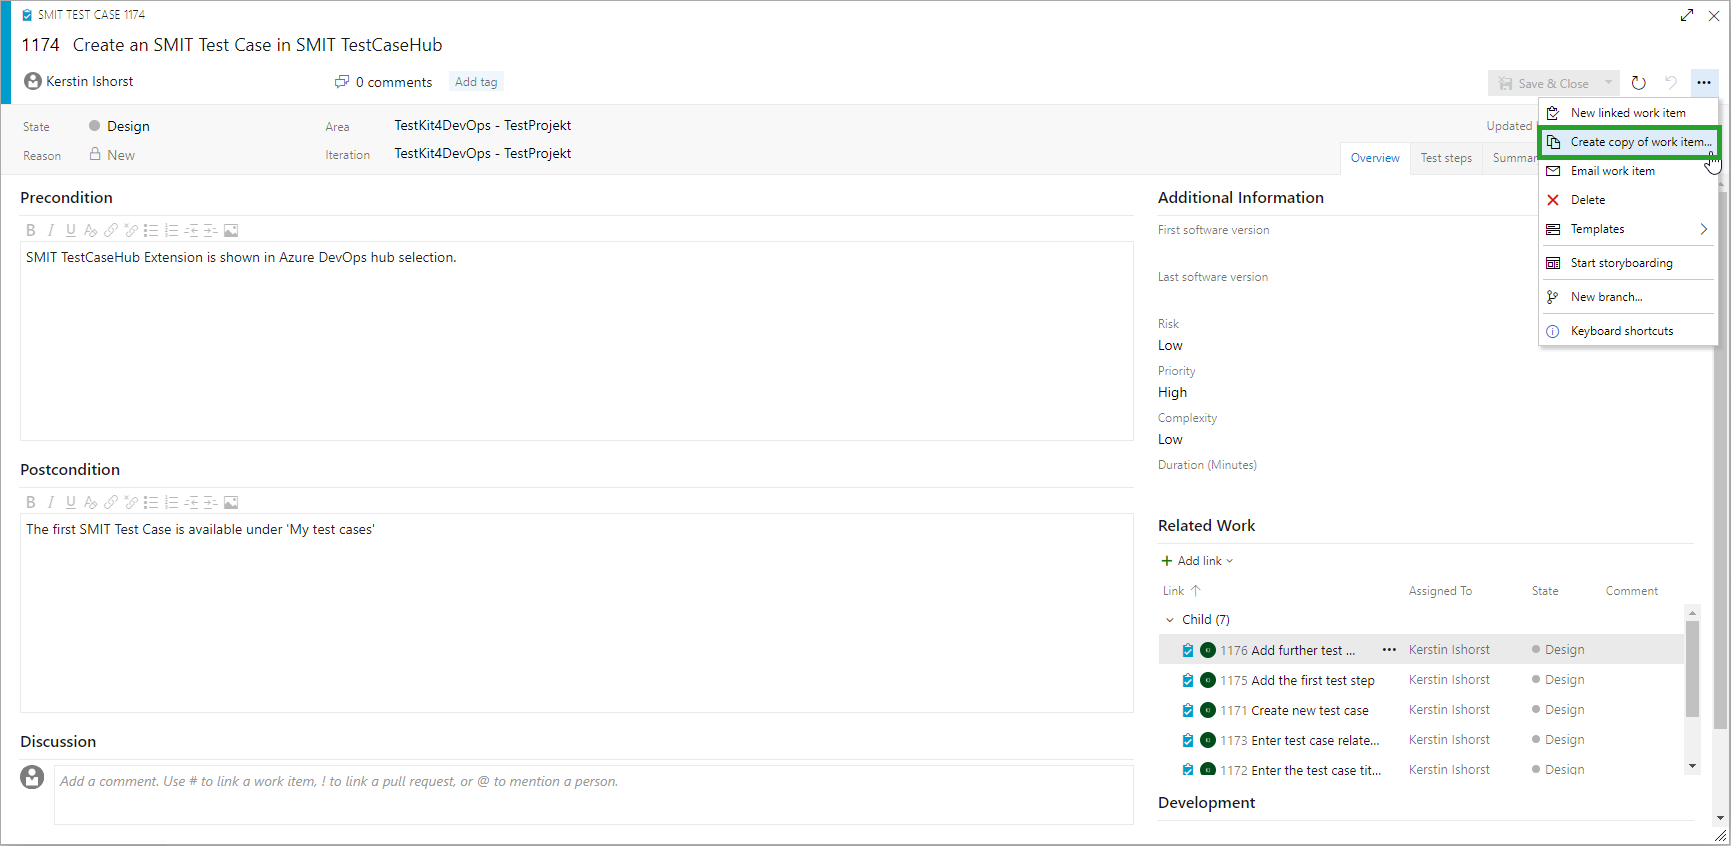Choose Create copy of work item
1731x846 pixels.
pyautogui.click(x=1629, y=142)
